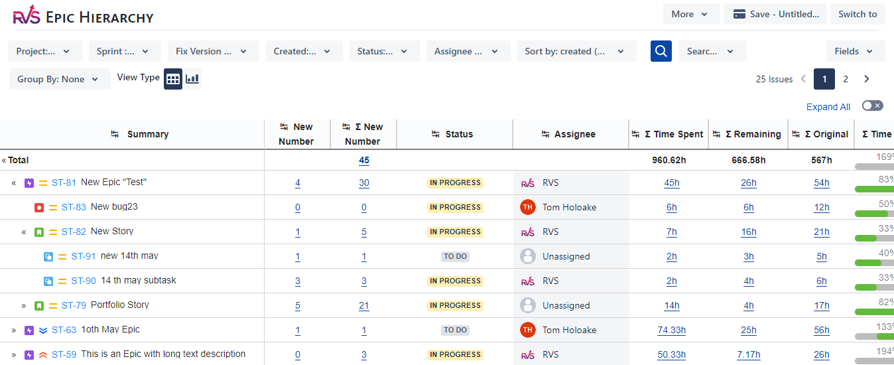Open the Sprint filter dropdown
The height and width of the screenshot is (365, 894).
click(x=125, y=51)
